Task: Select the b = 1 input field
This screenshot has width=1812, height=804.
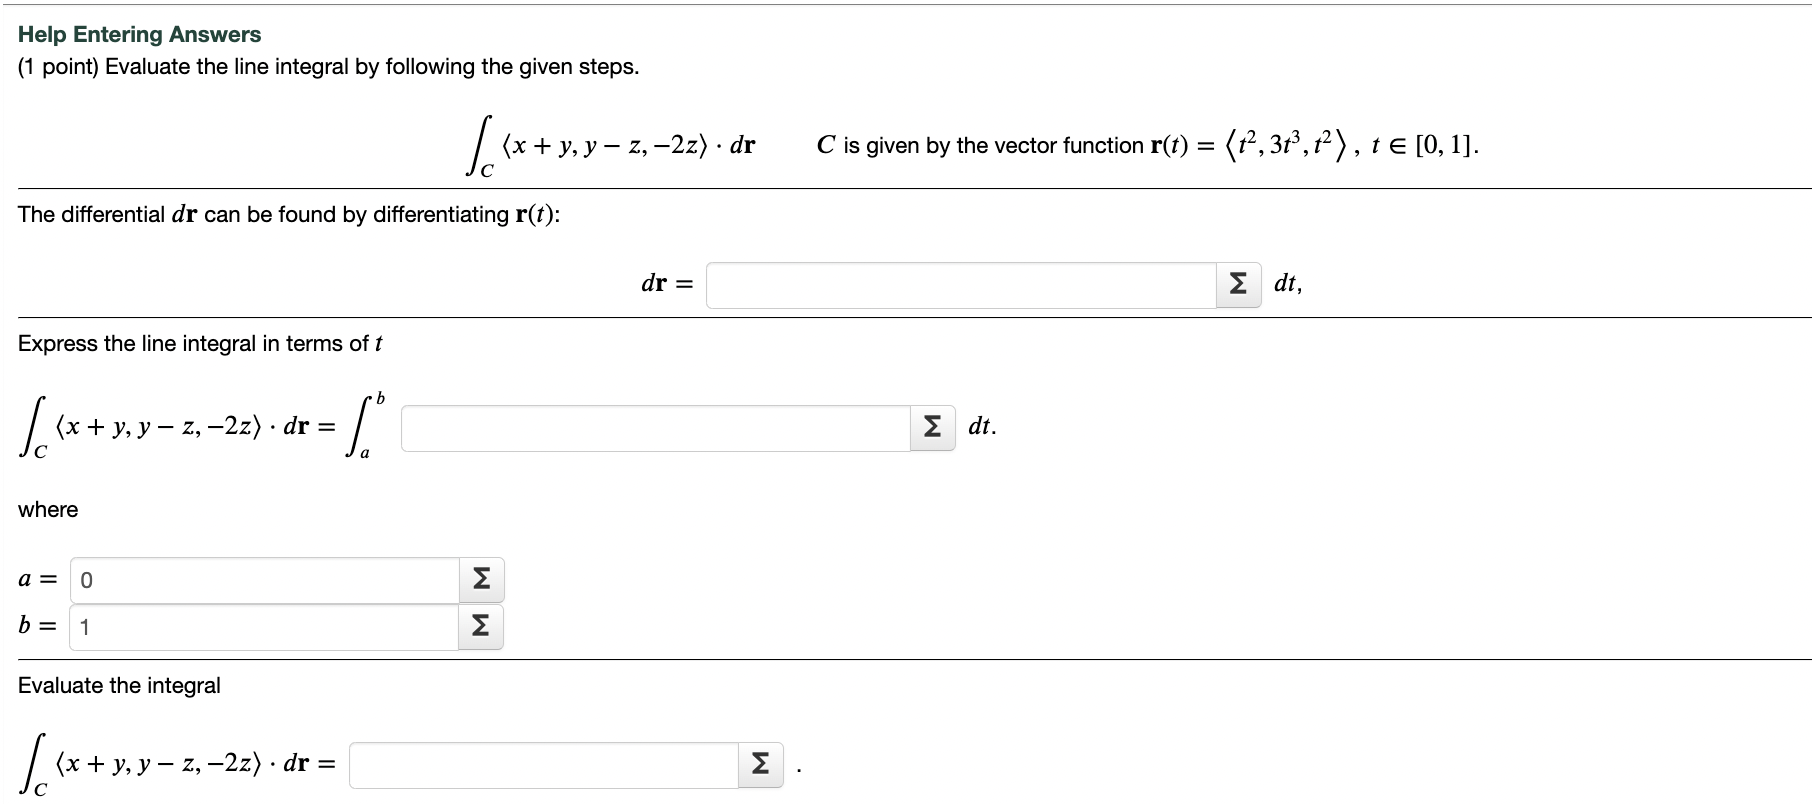Action: 260,627
